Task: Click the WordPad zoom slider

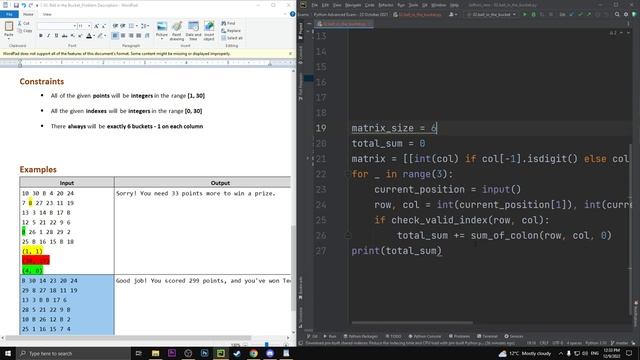Action: tap(266, 344)
